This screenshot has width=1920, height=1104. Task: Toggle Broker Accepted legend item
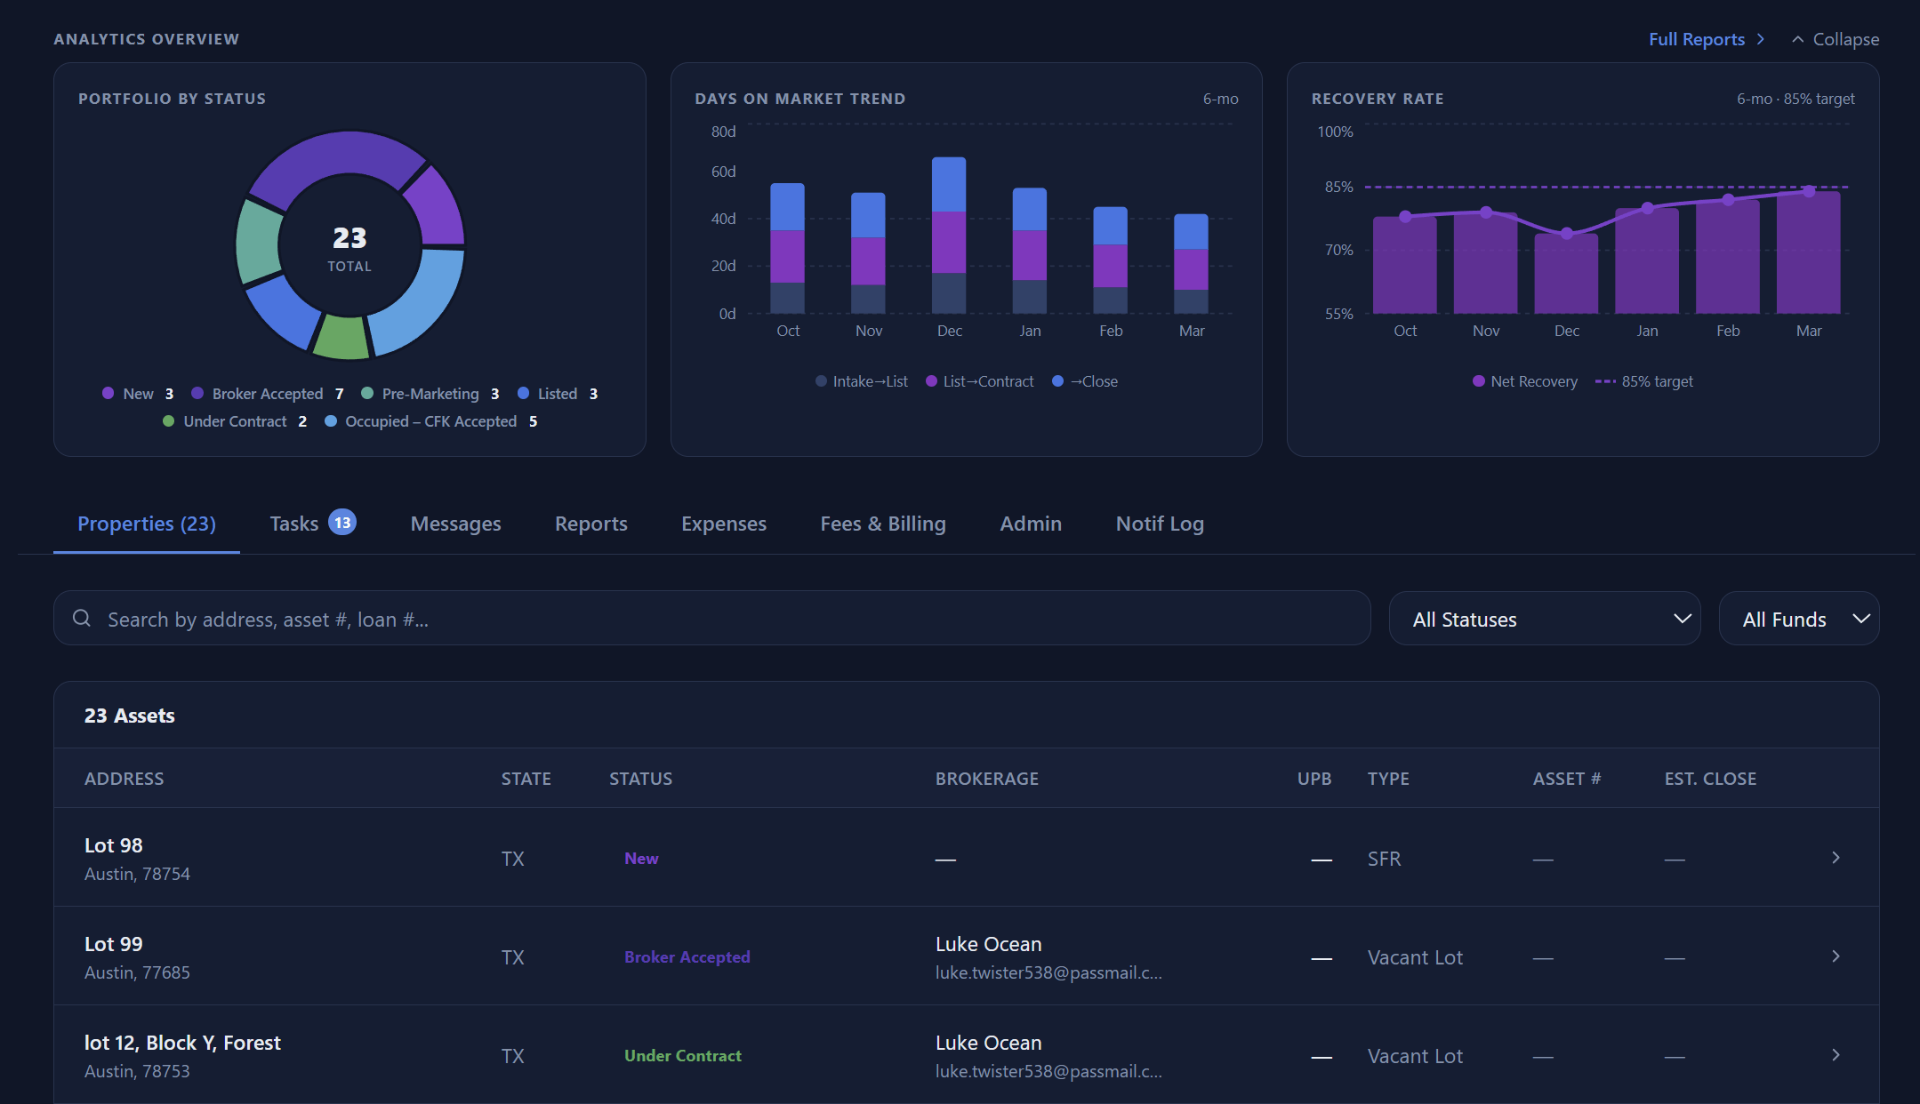pyautogui.click(x=268, y=394)
